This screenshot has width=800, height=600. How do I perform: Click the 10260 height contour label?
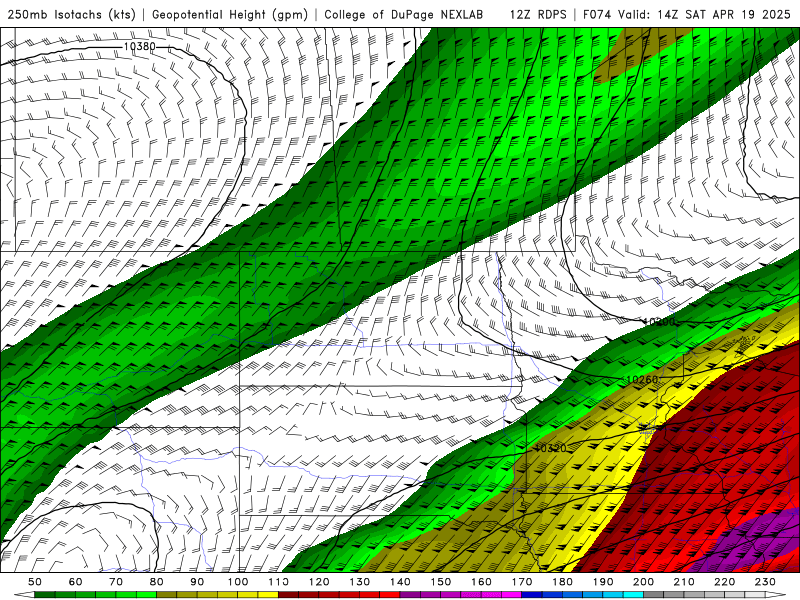point(641,380)
